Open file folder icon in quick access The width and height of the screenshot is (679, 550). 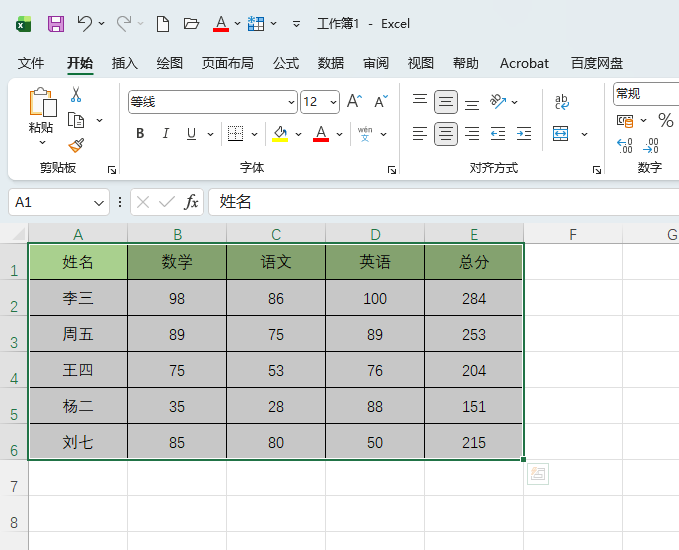click(191, 23)
